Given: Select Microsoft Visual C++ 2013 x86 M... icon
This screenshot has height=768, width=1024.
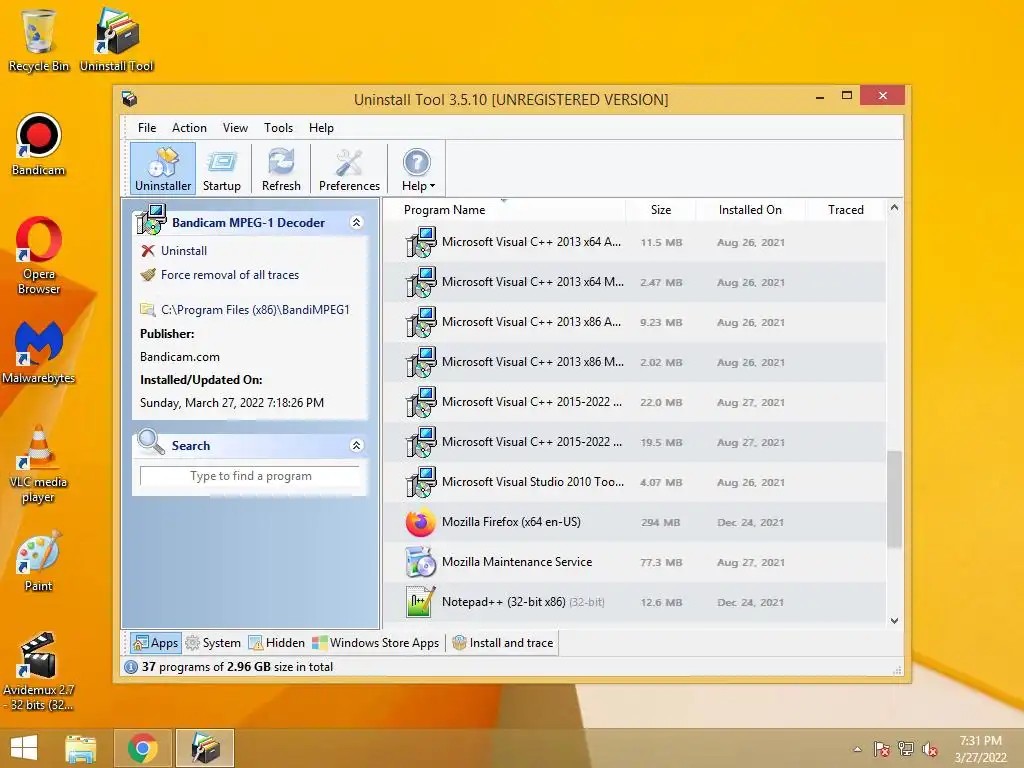Looking at the screenshot, I should [421, 362].
